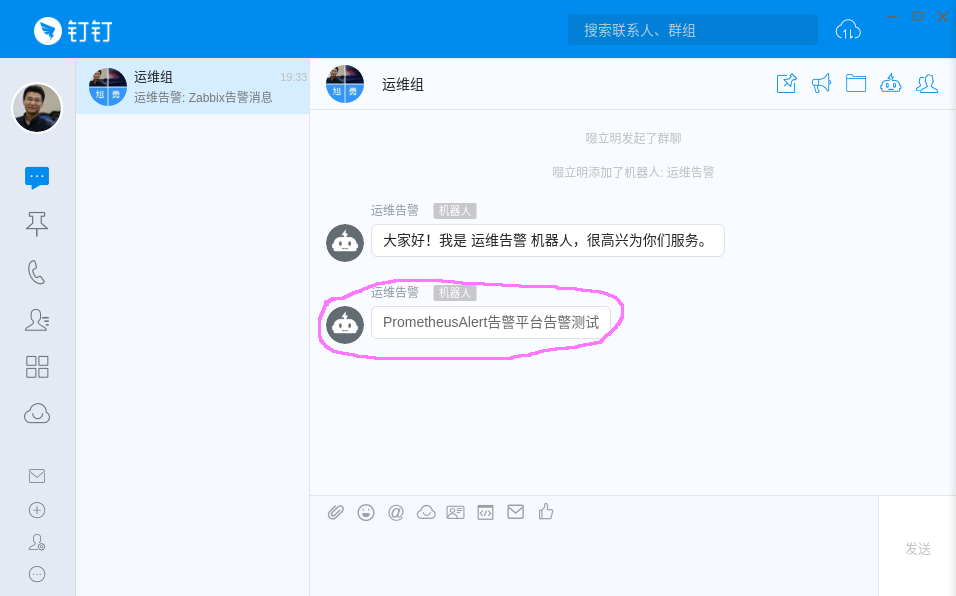The height and width of the screenshot is (596, 956).
Task: Open group robot settings icon in header
Action: (x=891, y=83)
